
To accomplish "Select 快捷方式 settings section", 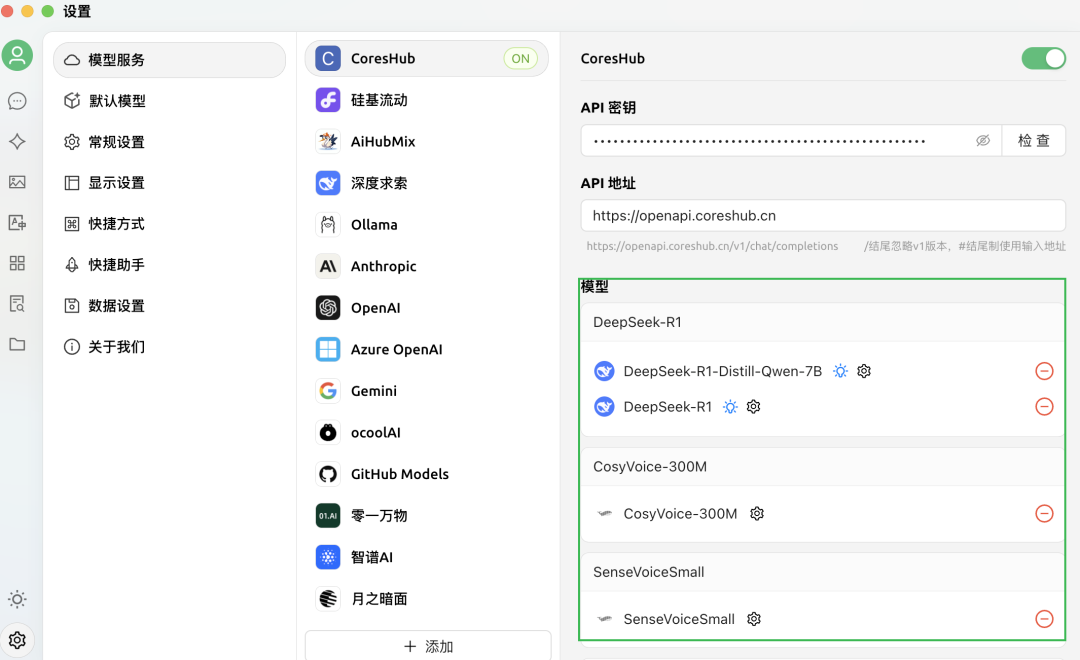I will [169, 224].
